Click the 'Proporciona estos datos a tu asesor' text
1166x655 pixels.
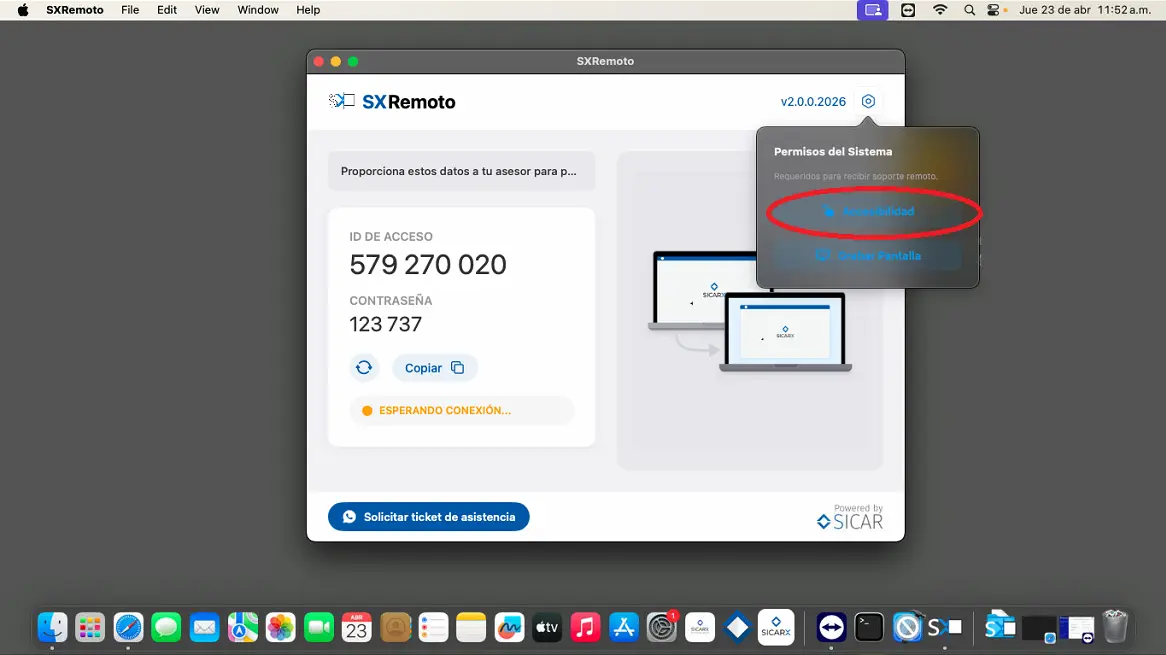pos(458,171)
